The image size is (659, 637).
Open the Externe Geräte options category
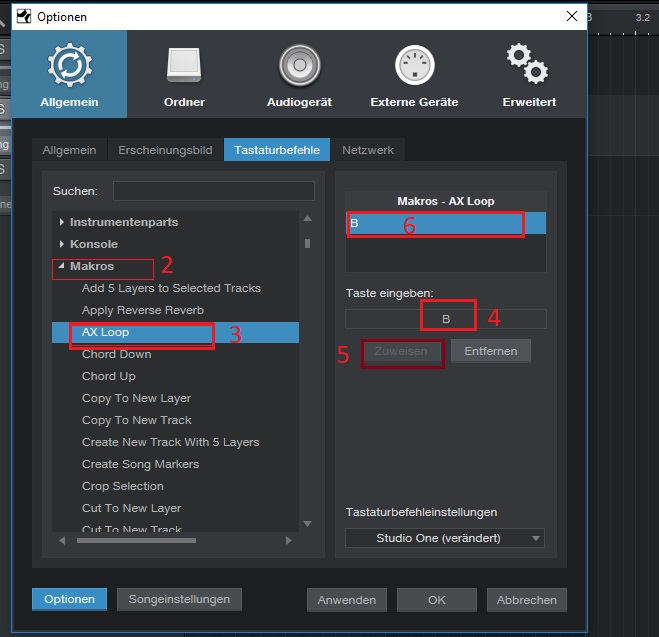point(414,74)
